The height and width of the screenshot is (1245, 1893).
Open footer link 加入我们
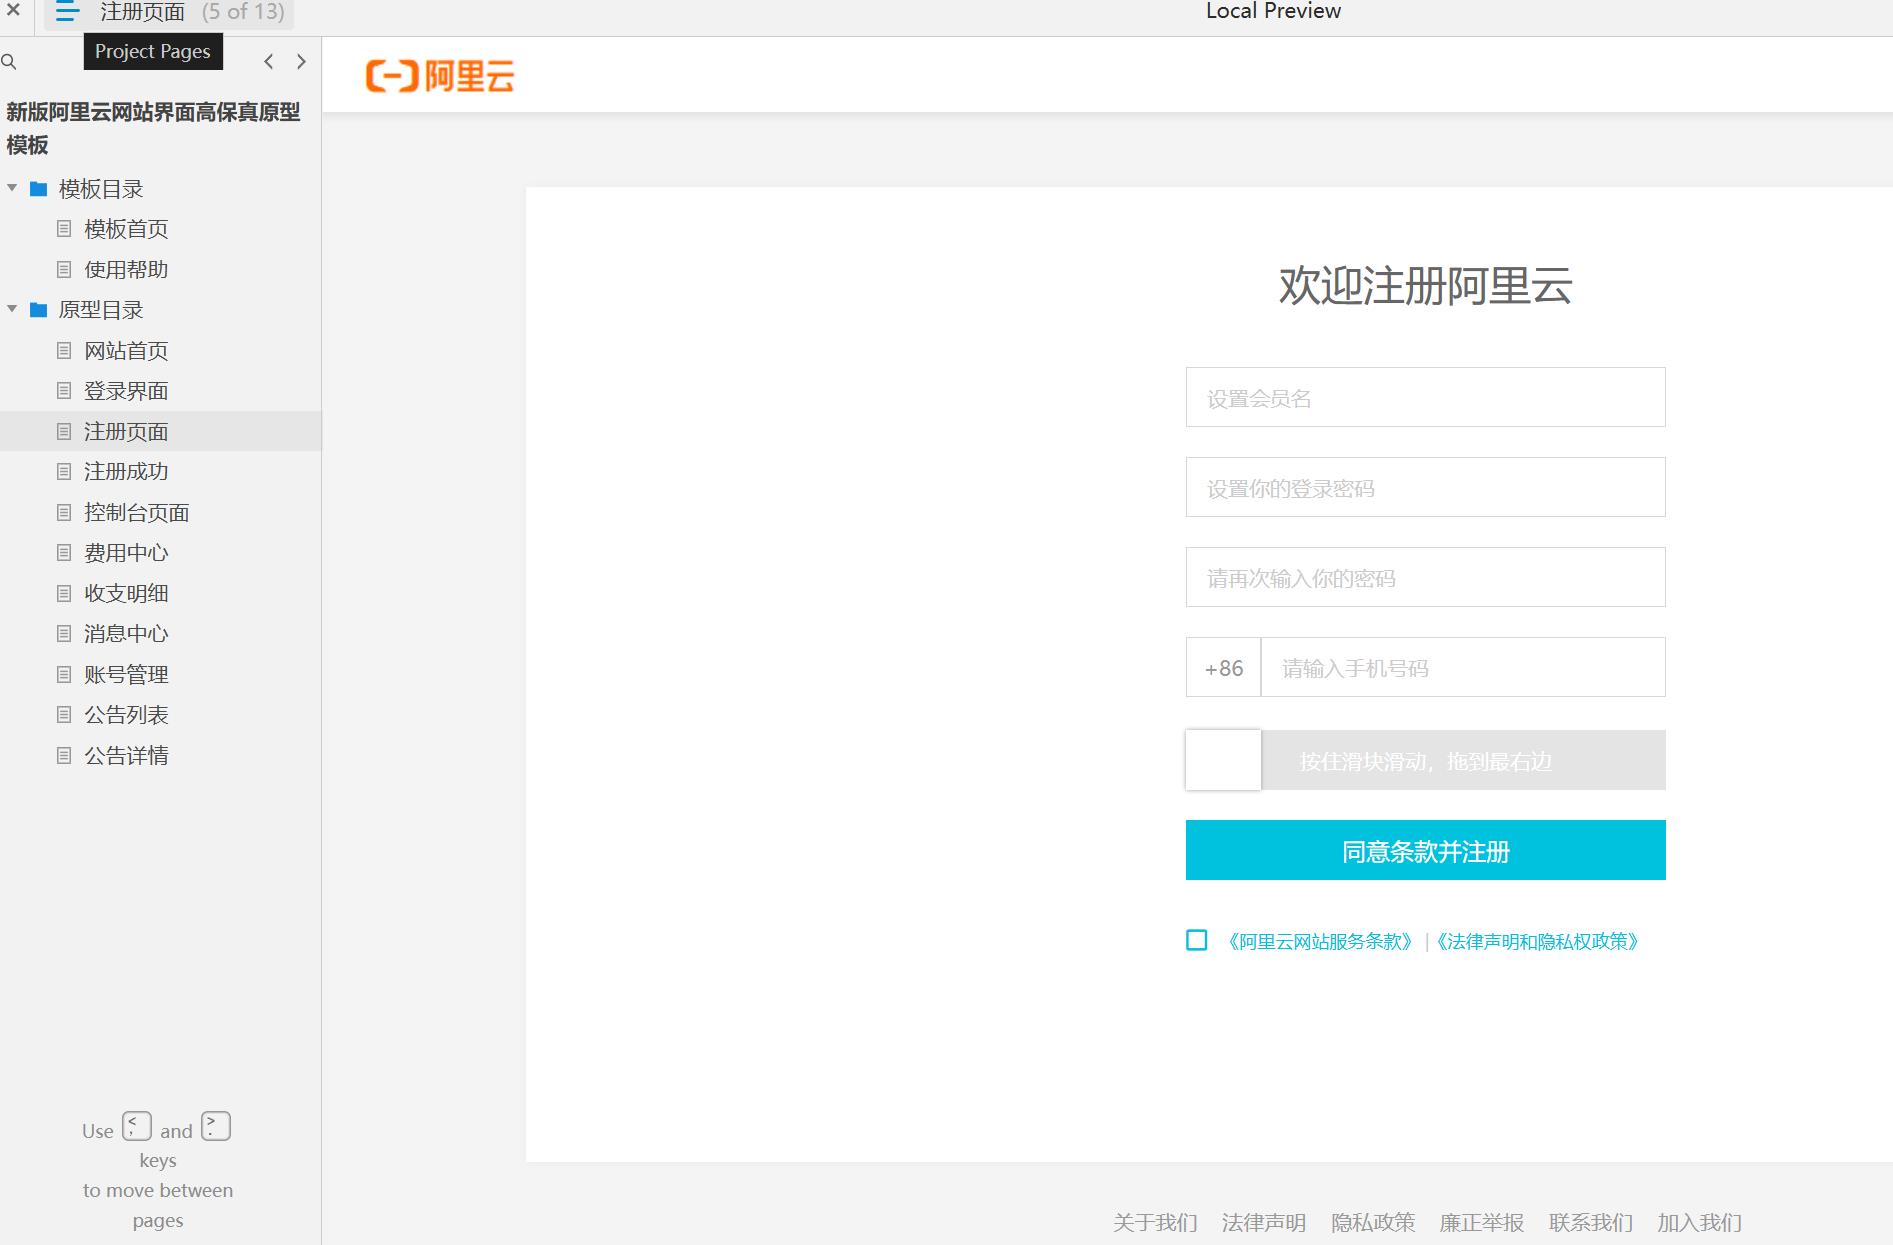point(1700,1223)
